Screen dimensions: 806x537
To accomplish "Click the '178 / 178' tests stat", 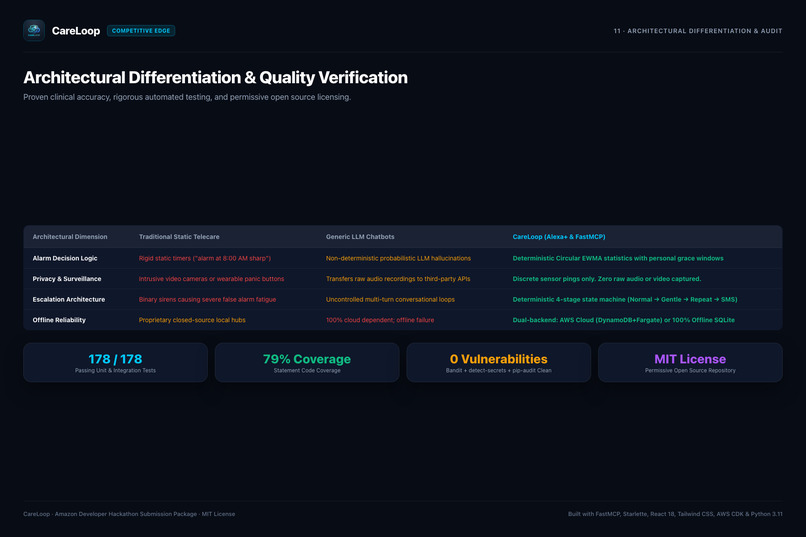I will point(115,359).
